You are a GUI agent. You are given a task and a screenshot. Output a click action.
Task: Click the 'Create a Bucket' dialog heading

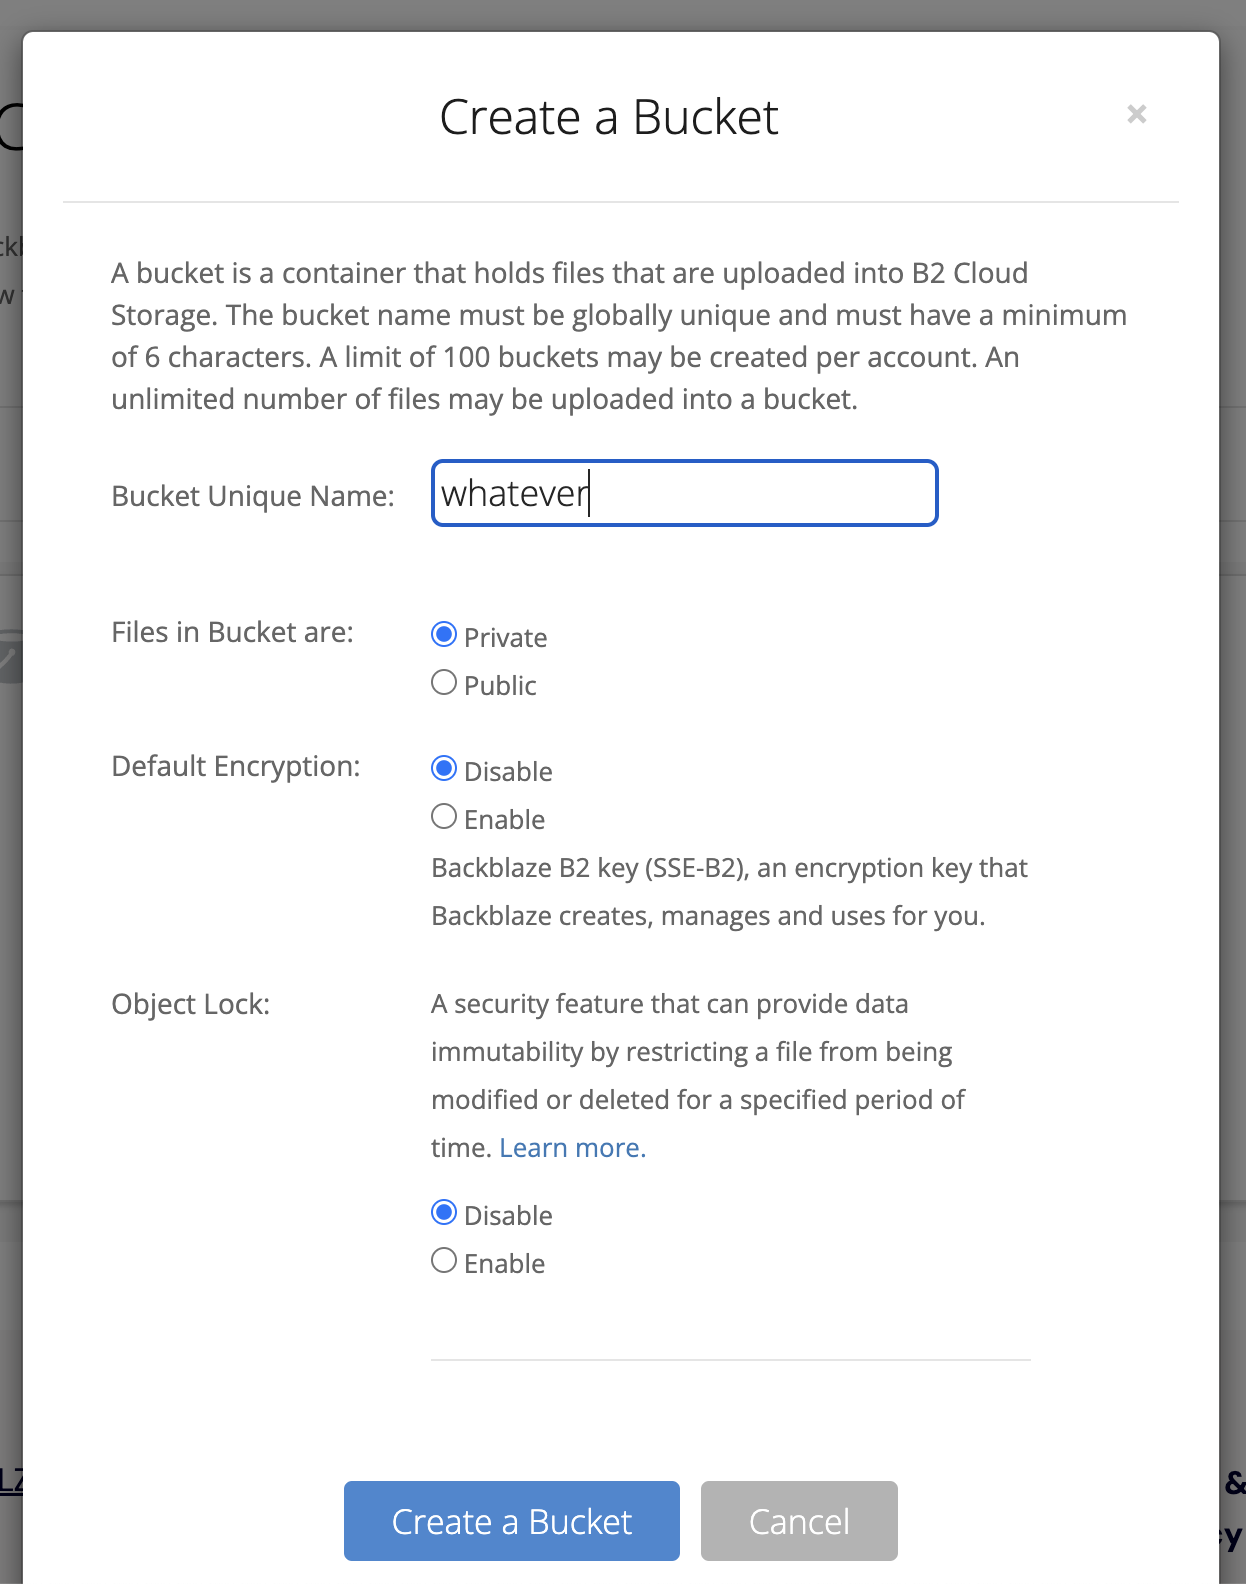(609, 117)
